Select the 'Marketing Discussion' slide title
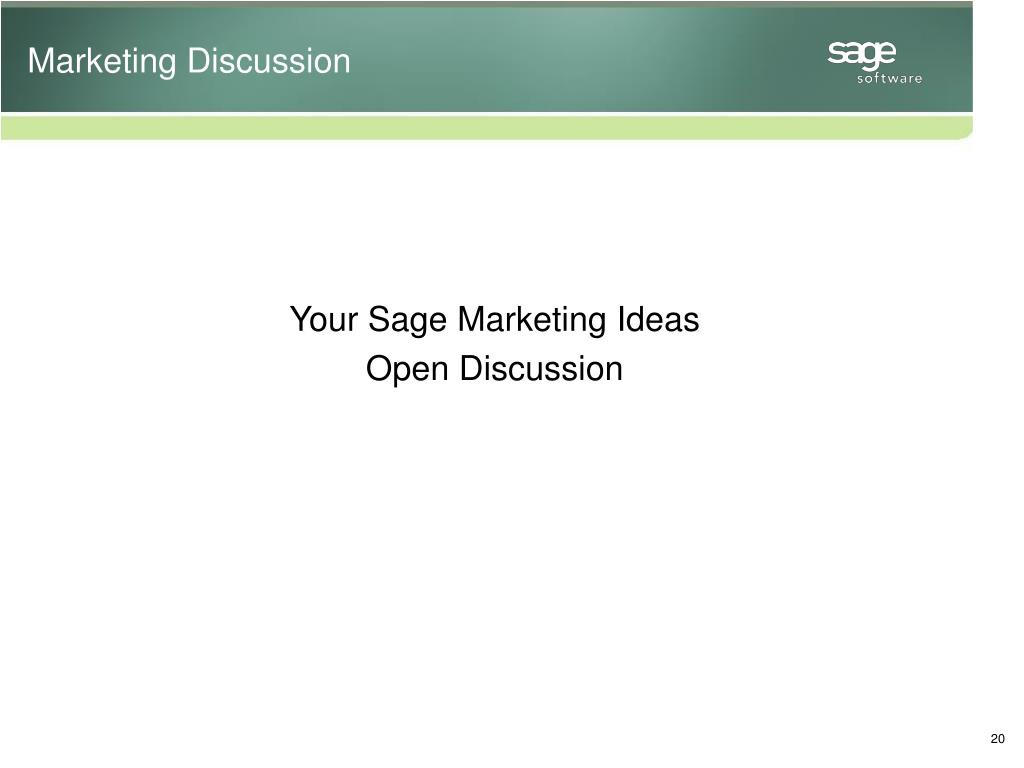The width and height of the screenshot is (1024, 768). point(189,61)
